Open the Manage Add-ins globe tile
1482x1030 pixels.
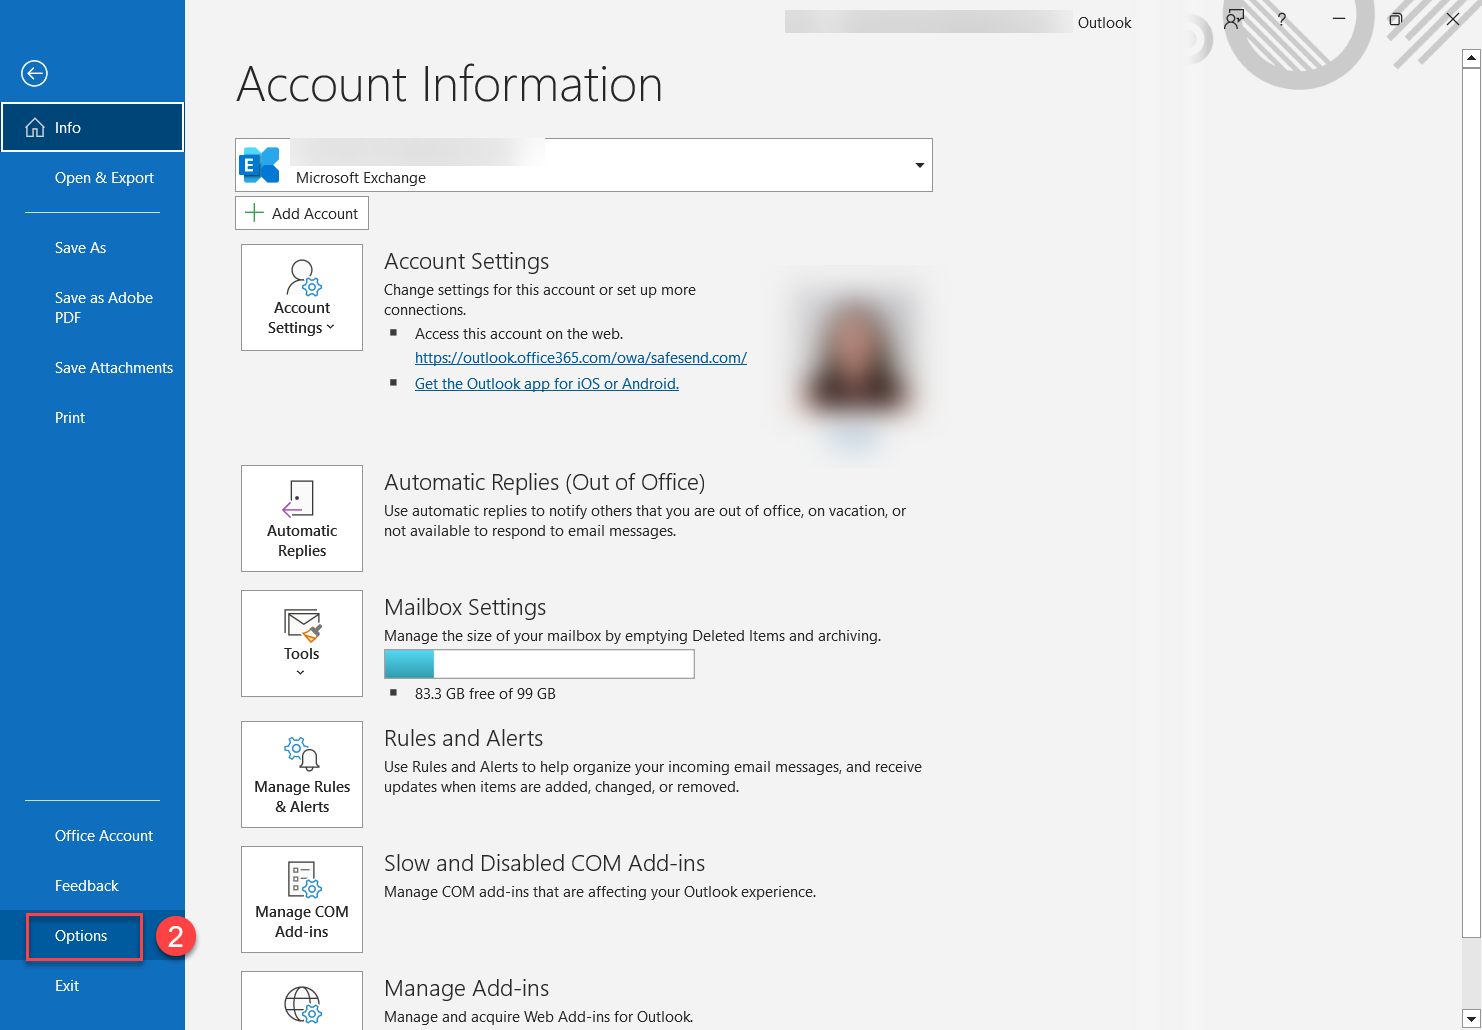(302, 1001)
